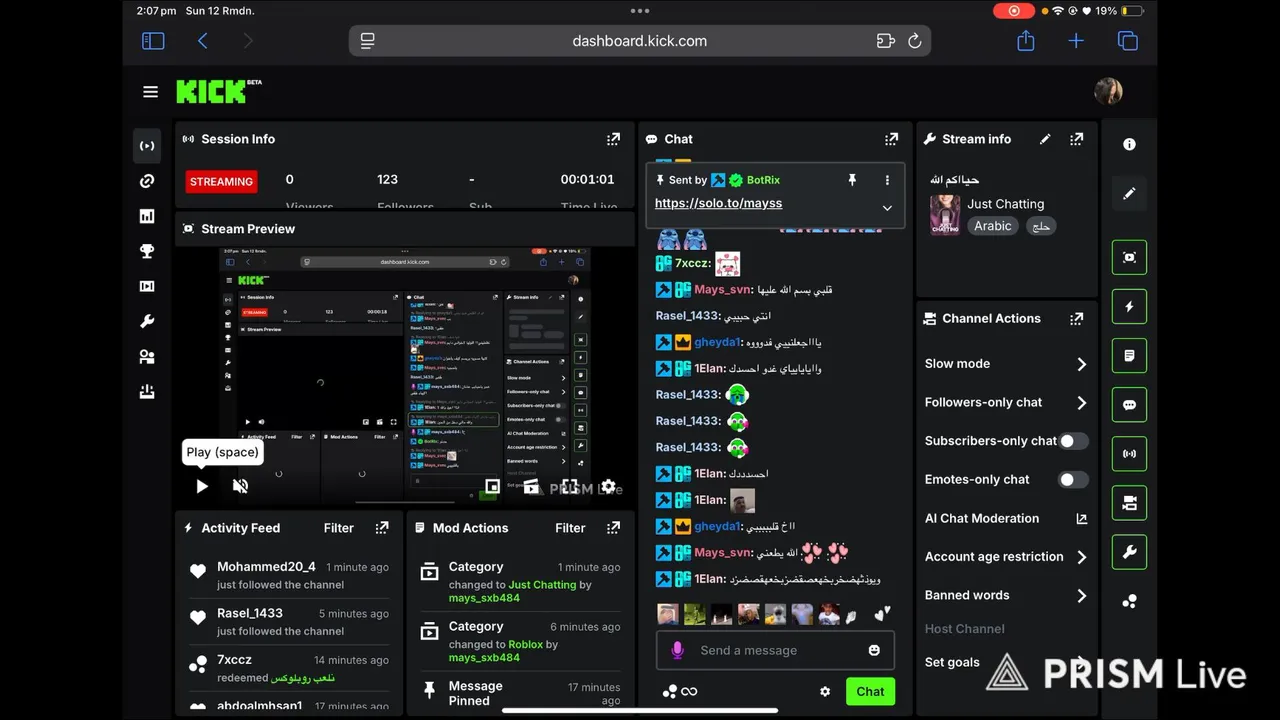1280x720 pixels.
Task: Click the edit pencil in right toolbar
Action: click(1129, 193)
